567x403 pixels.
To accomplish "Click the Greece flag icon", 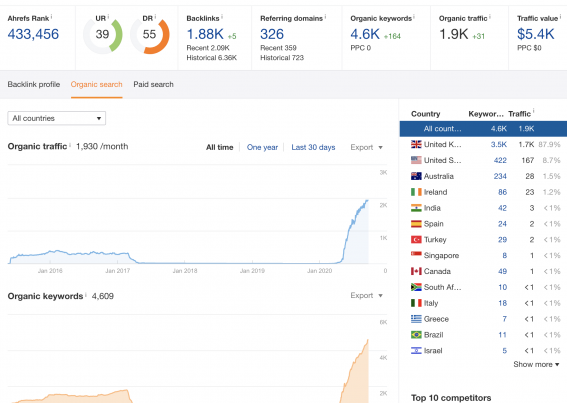I will 416,319.
